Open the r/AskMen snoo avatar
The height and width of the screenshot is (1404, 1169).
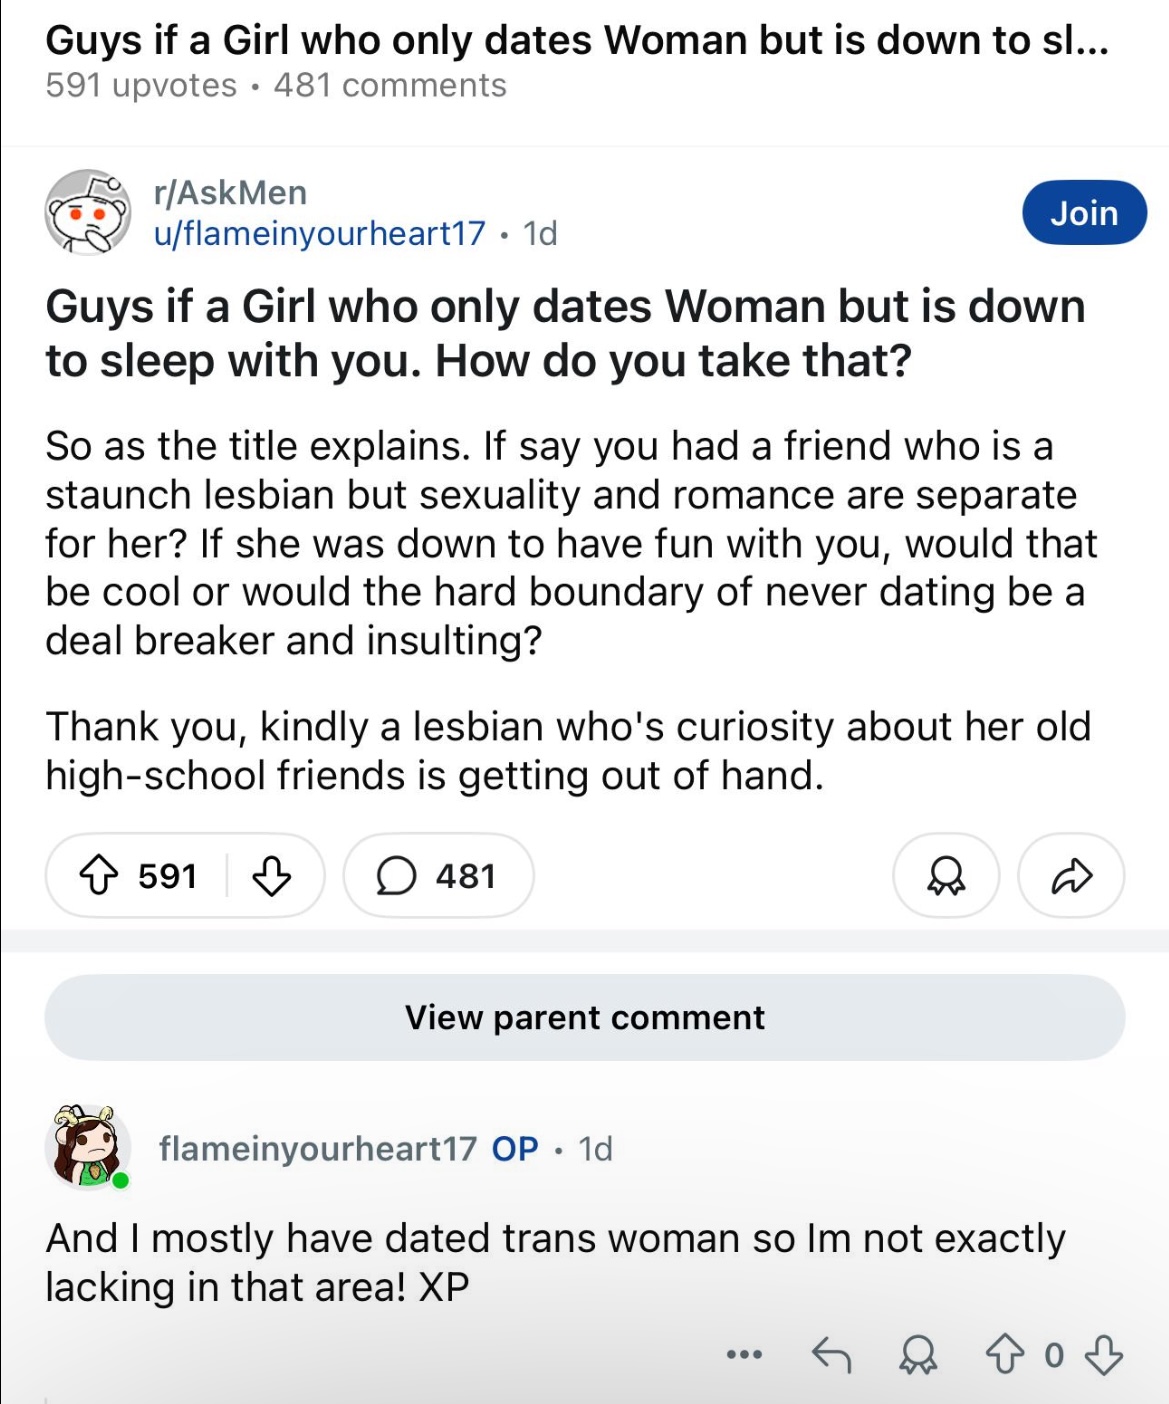coord(88,212)
